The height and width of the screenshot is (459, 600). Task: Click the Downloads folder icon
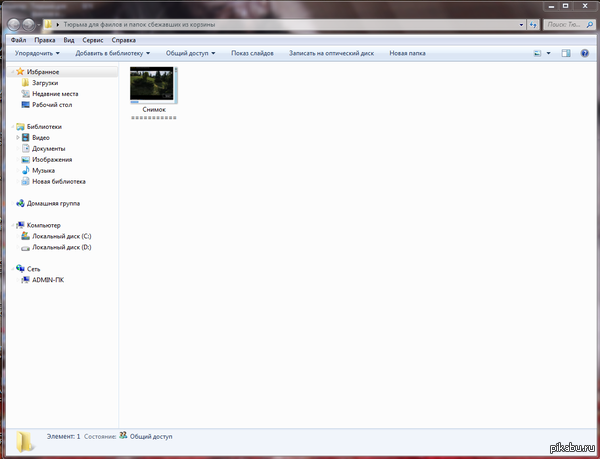click(26, 83)
